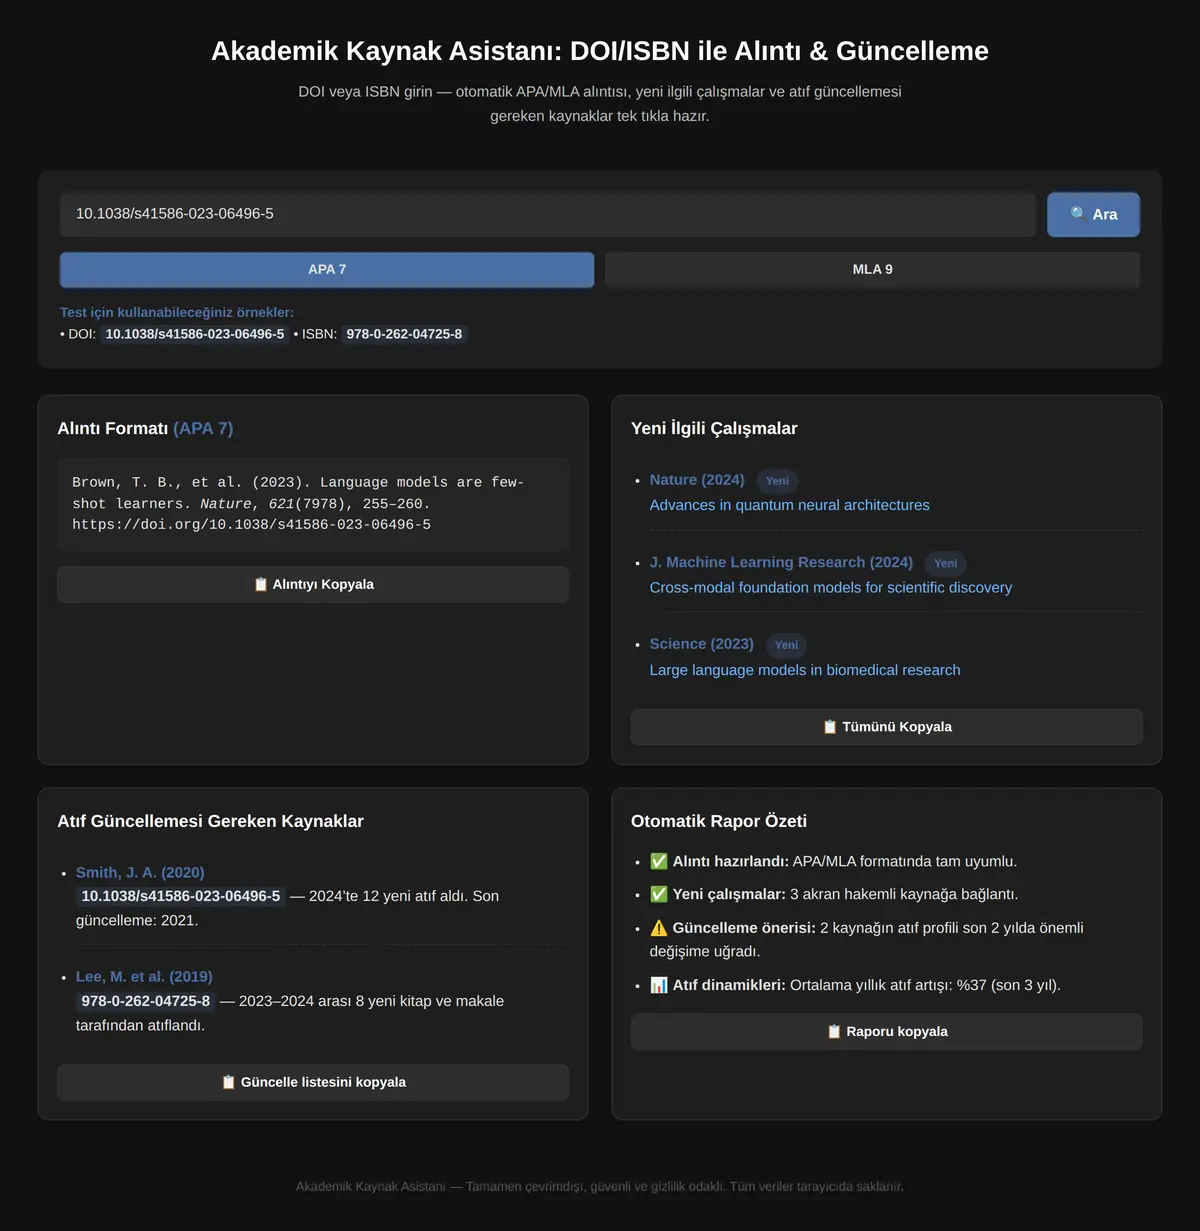This screenshot has height=1231, width=1200.
Task: Use the example DOI chip
Action: (195, 334)
